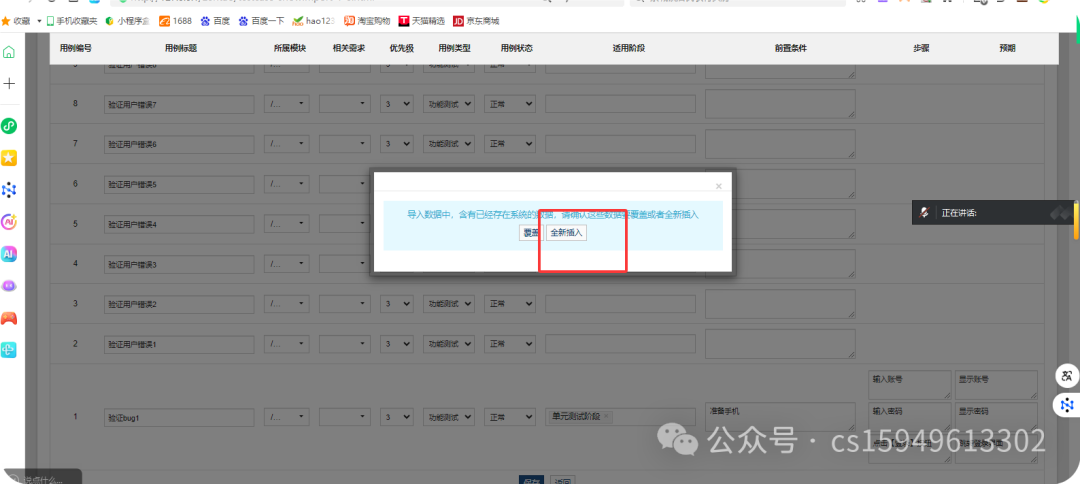This screenshot has height=484, width=1080.
Task: Open the priority dropdown in row 3
Action: 397,304
